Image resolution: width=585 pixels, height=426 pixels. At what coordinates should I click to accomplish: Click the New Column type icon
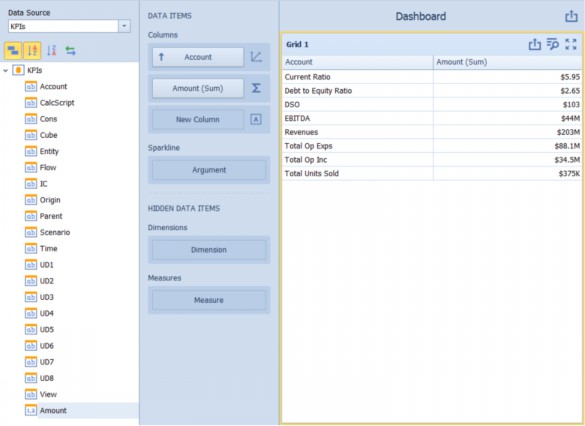click(256, 119)
